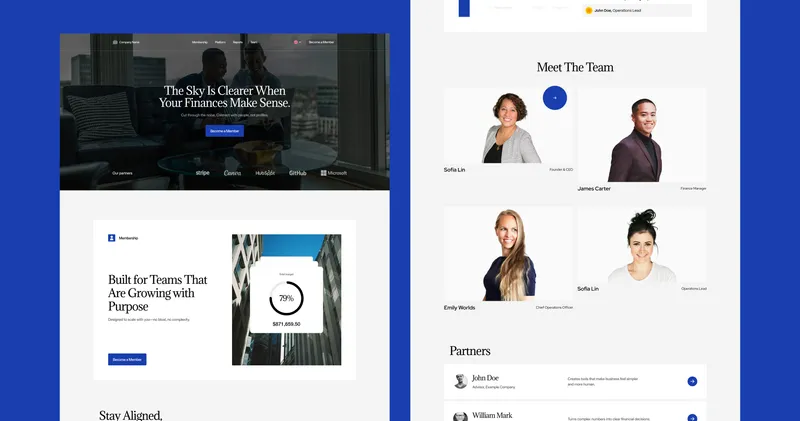This screenshot has width=800, height=421.
Task: Open Platform in the top navigation
Action: [220, 42]
